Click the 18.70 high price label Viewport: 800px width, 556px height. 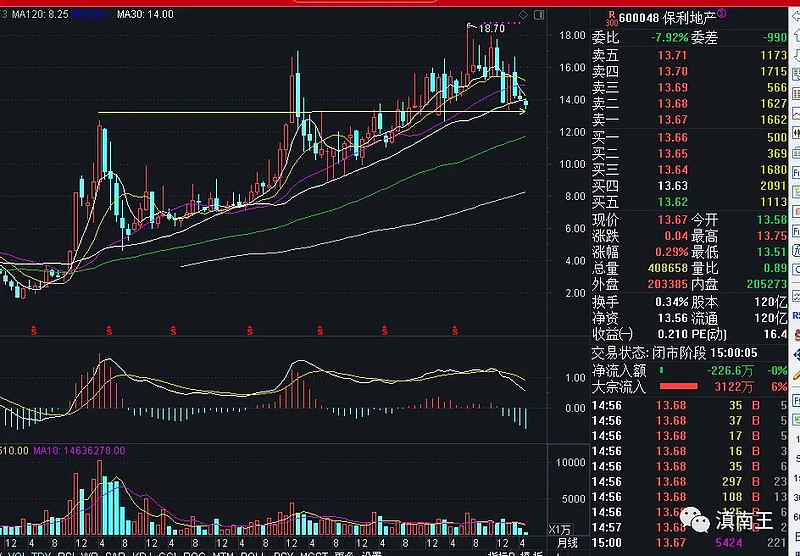pyautogui.click(x=491, y=29)
